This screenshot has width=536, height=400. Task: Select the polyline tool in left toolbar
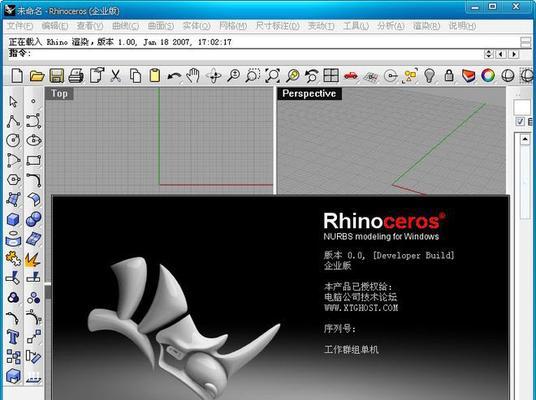click(13, 121)
